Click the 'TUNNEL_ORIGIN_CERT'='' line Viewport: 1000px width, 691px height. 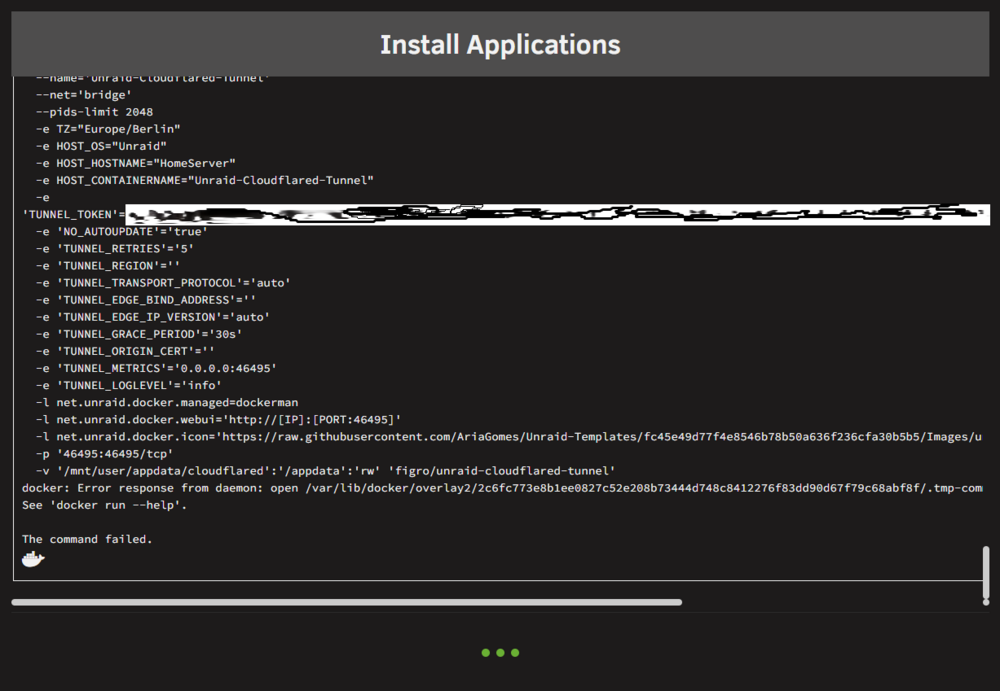click(x=125, y=352)
